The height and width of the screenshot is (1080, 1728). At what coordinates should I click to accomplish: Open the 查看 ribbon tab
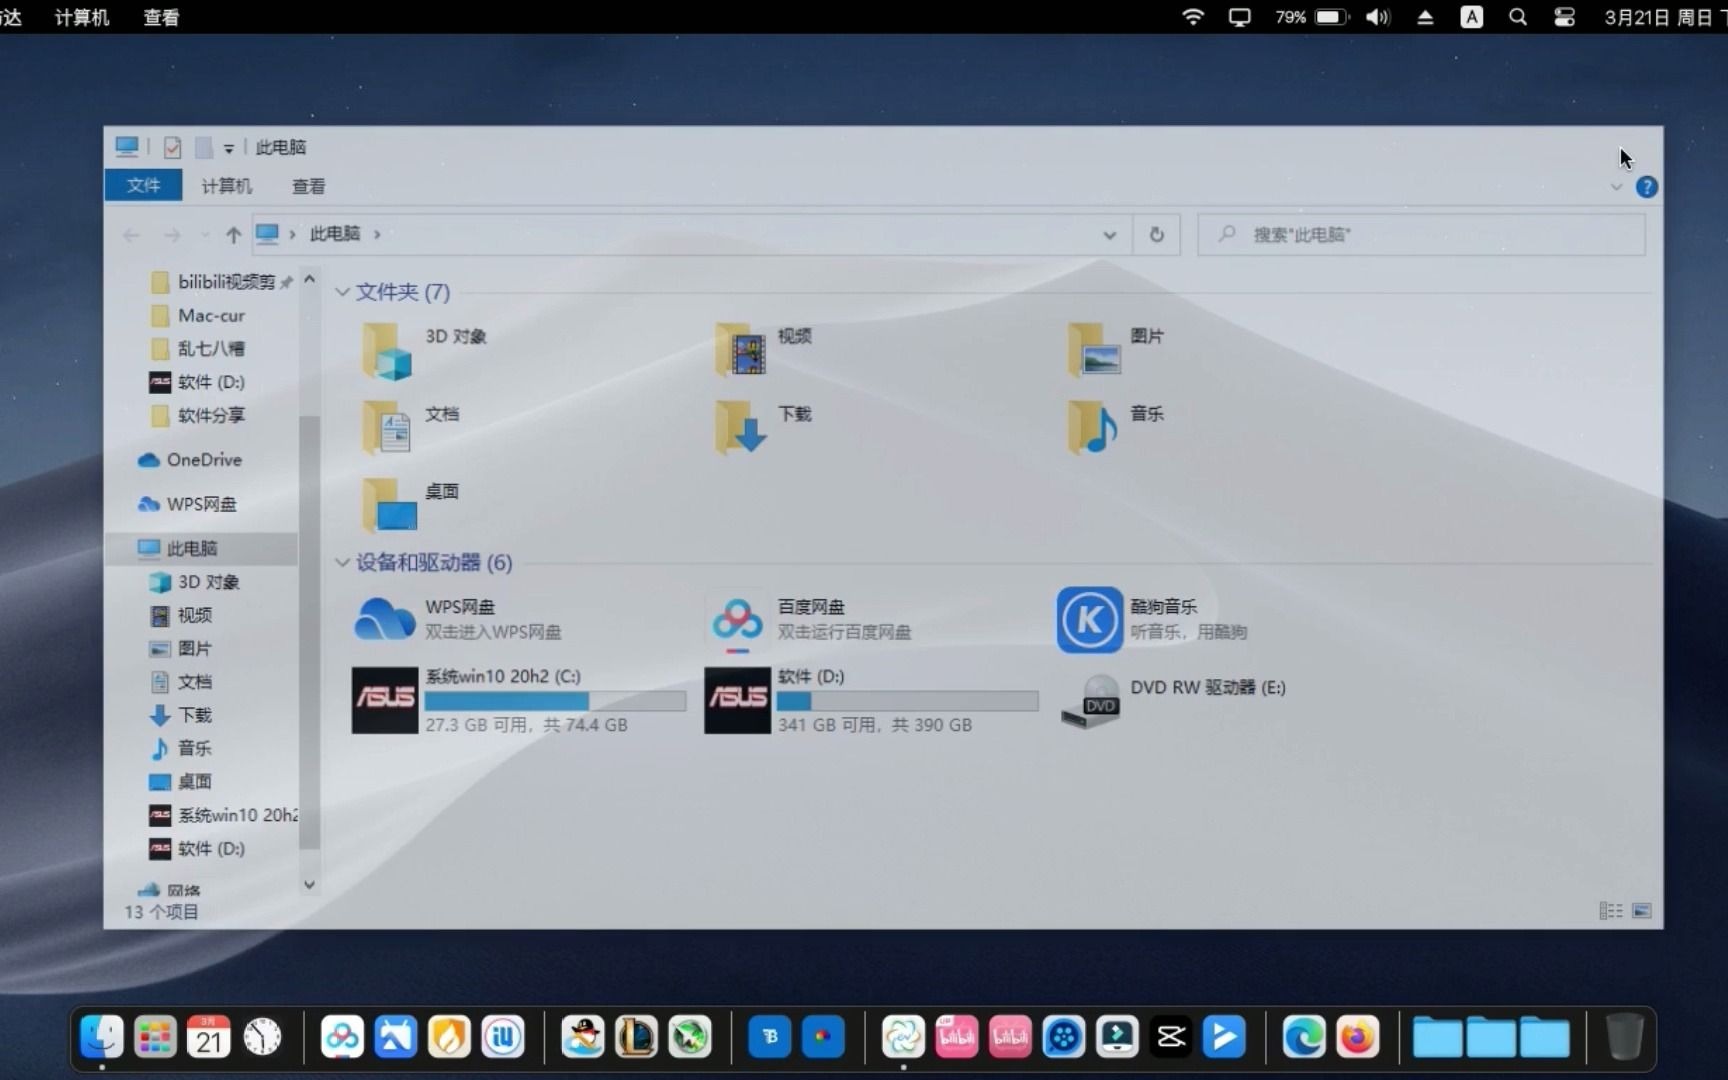click(308, 186)
